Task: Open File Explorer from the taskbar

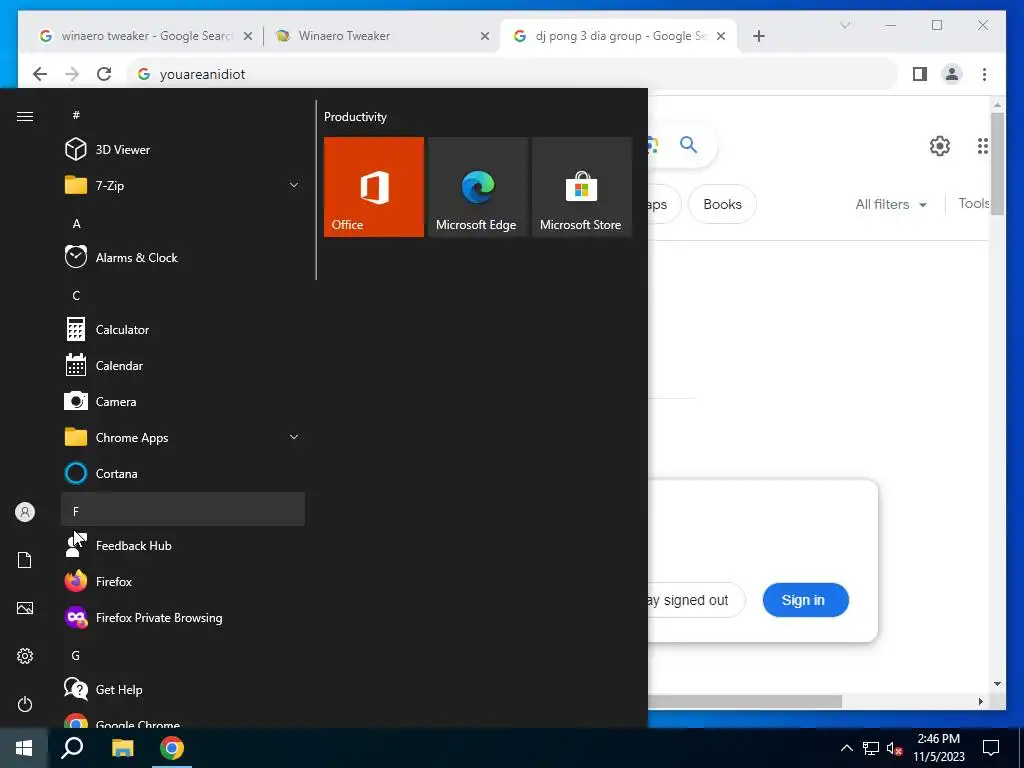Action: click(122, 748)
